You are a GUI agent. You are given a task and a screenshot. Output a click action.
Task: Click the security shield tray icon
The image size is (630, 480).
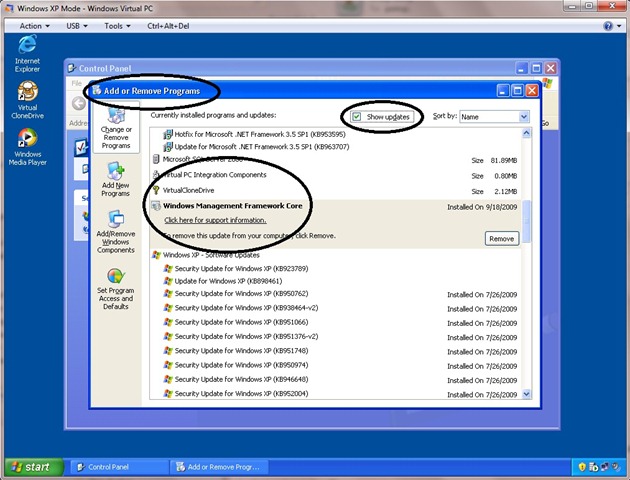click(x=582, y=467)
